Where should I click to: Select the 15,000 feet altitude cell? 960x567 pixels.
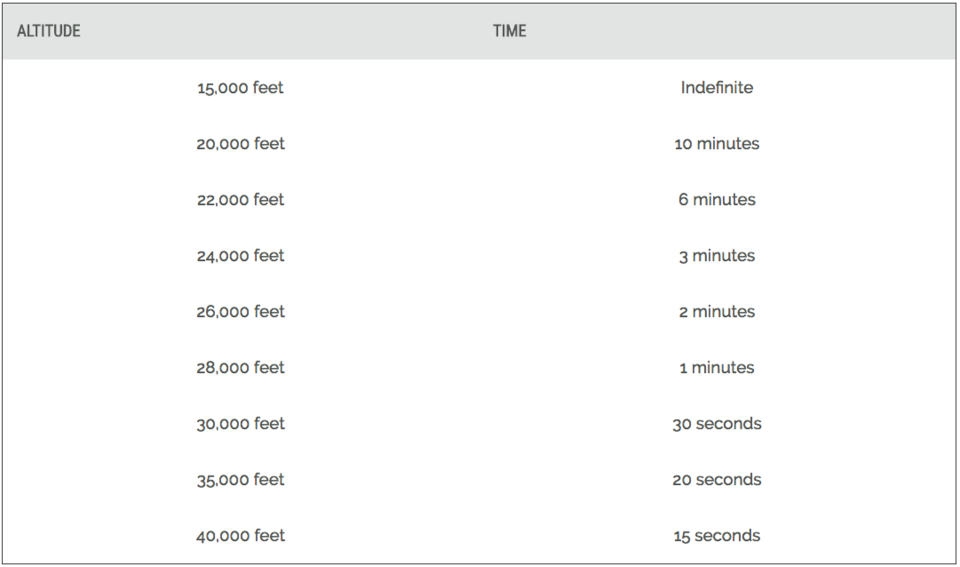(240, 88)
